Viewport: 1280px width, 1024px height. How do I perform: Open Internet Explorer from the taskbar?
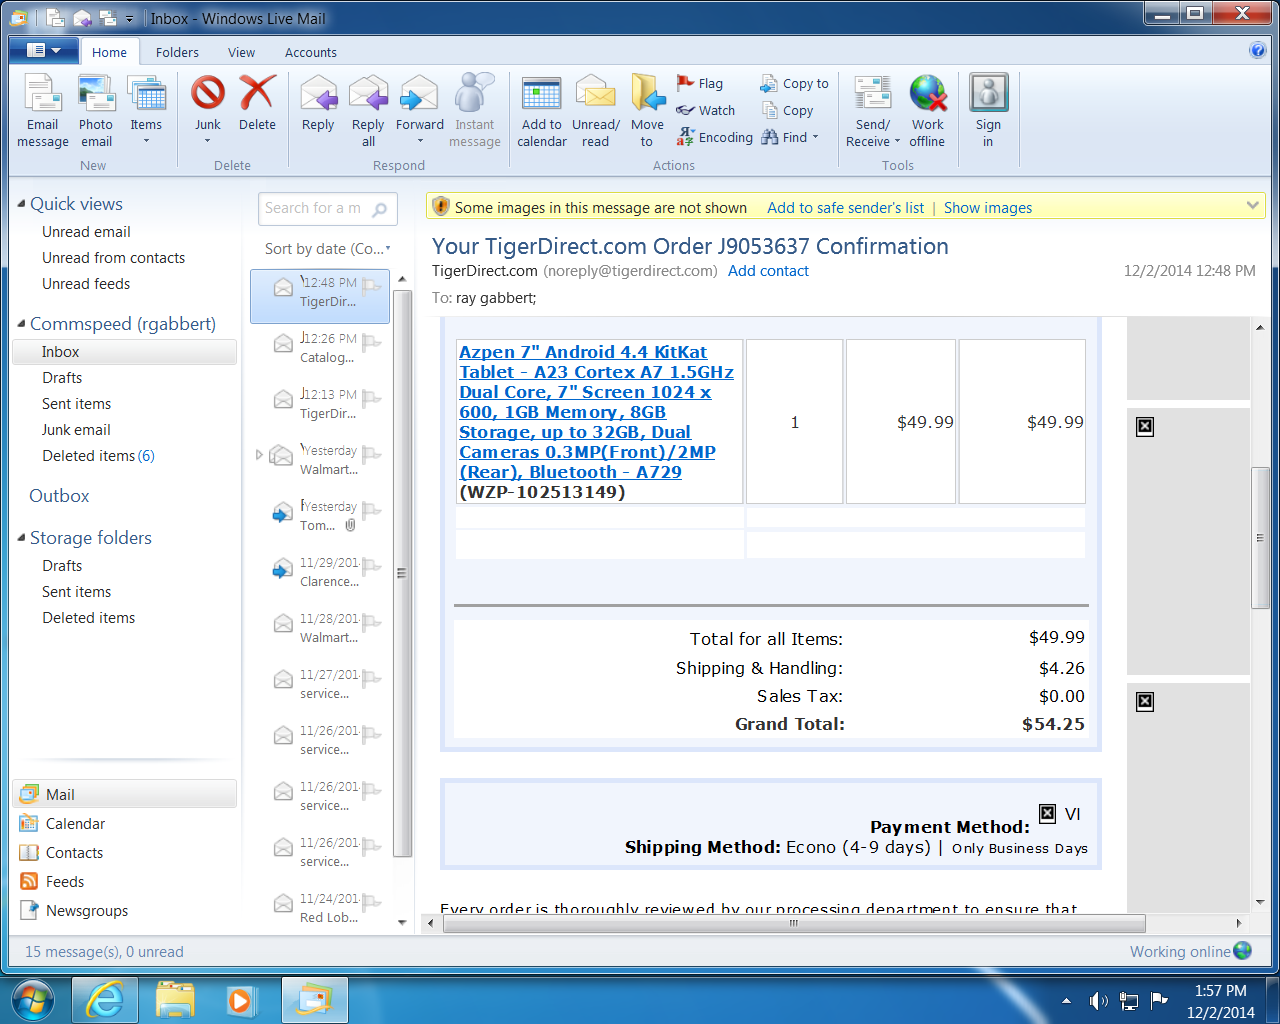coord(105,999)
